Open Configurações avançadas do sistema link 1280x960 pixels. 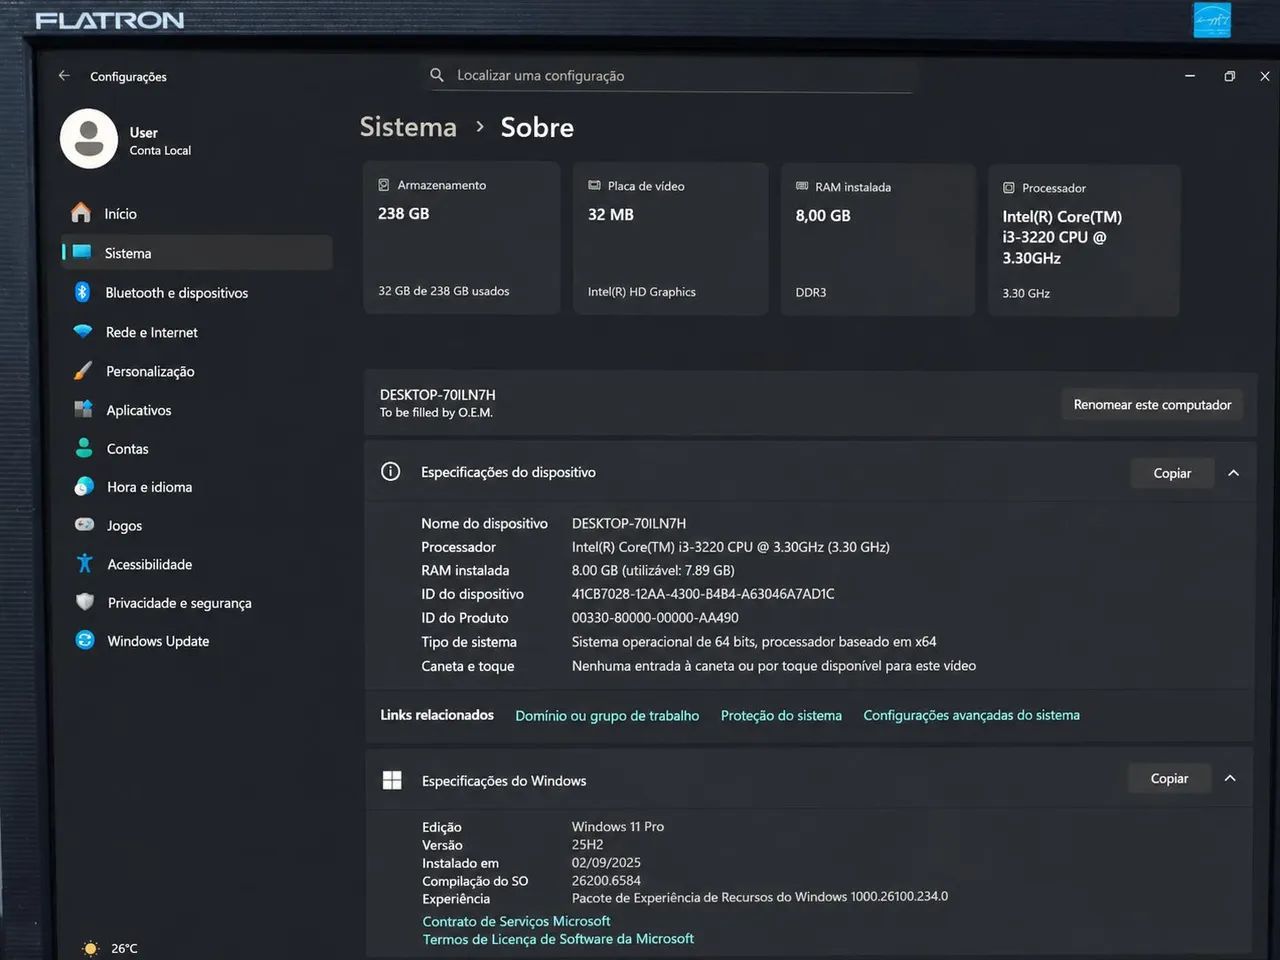point(971,715)
